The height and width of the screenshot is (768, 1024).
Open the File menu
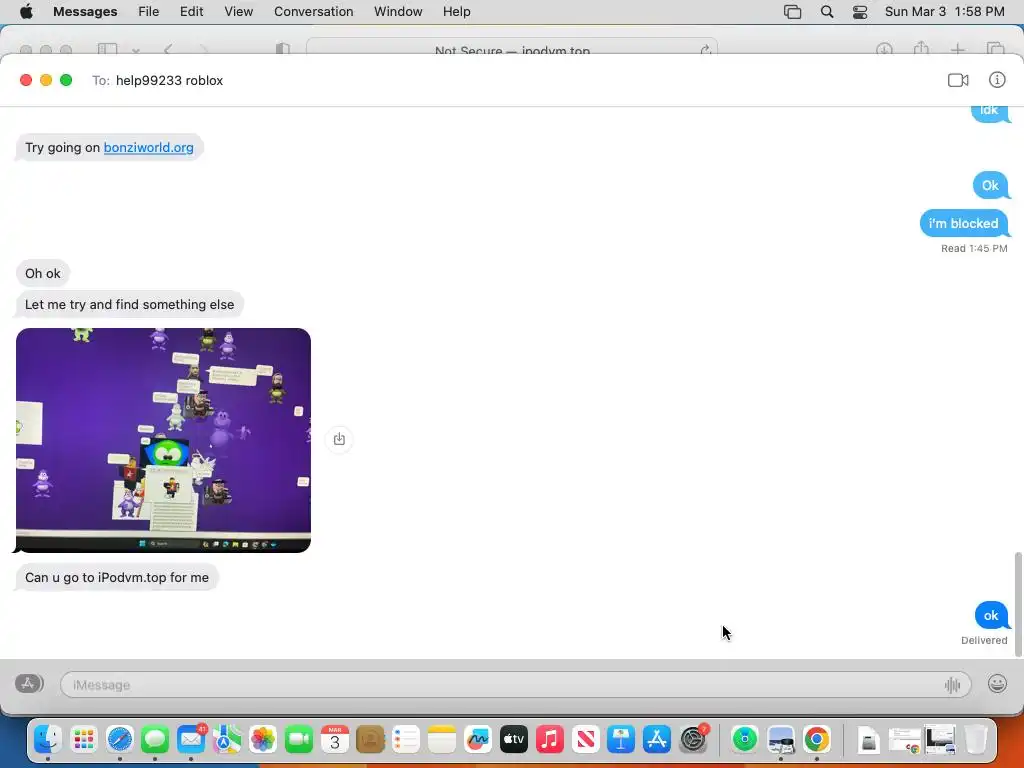[x=148, y=12]
